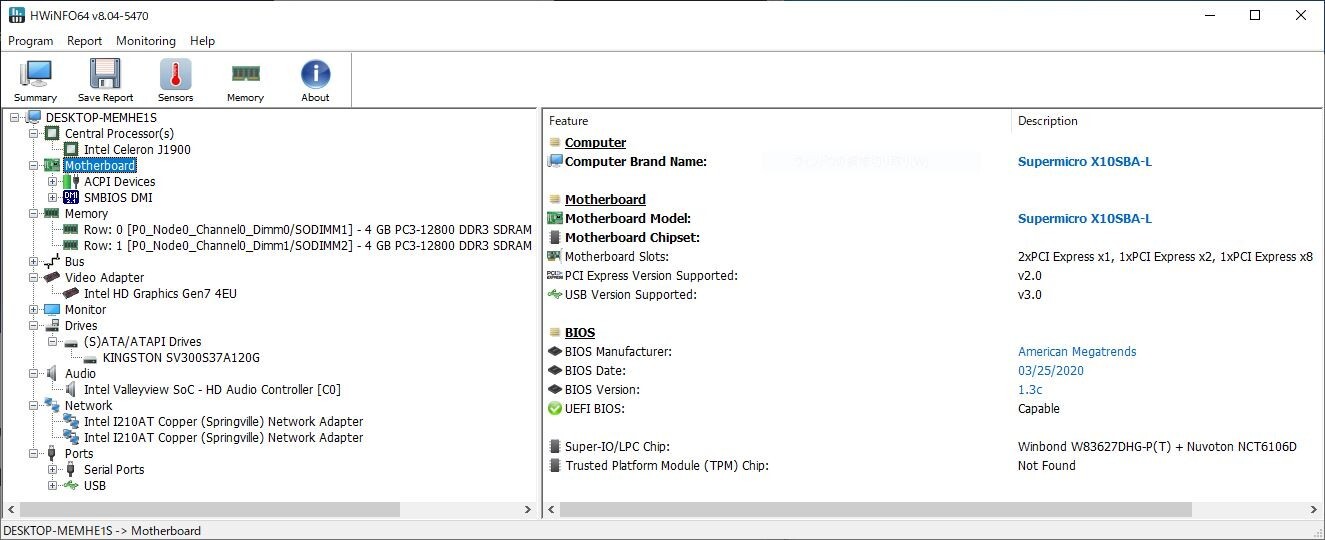Collapse the Motherboard tree node
Viewport: 1325px width, 540px height.
34,165
